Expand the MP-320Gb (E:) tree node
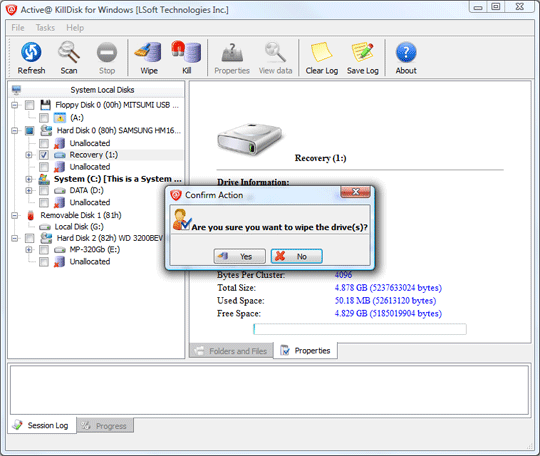 pos(29,250)
